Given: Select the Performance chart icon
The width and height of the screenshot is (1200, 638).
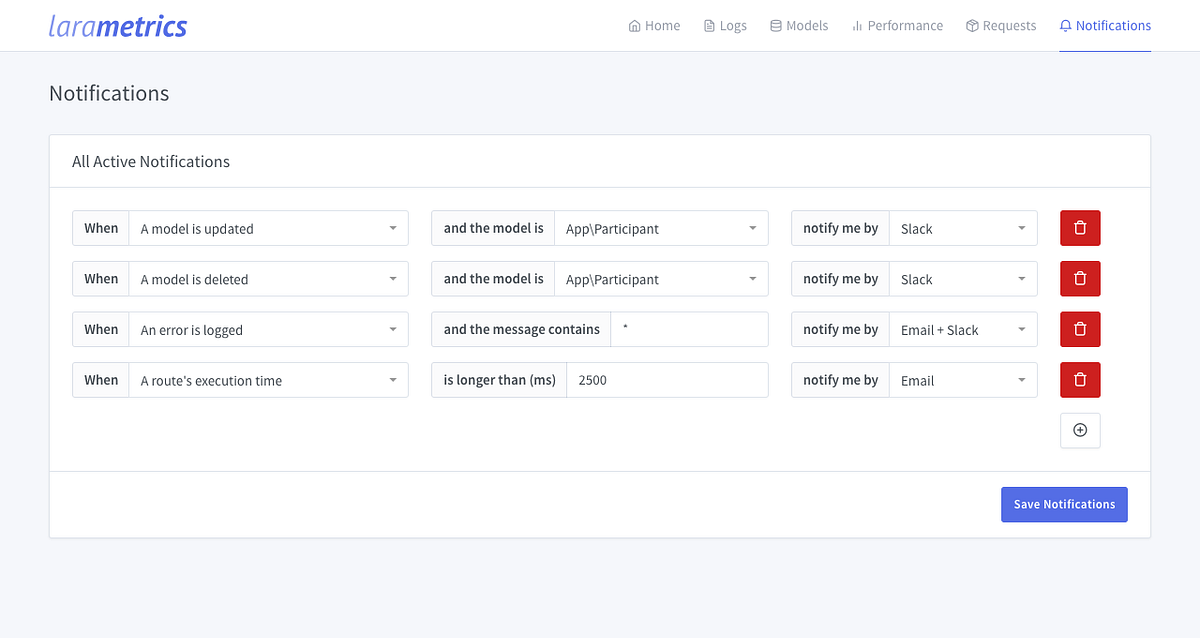Looking at the screenshot, I should tap(857, 25).
